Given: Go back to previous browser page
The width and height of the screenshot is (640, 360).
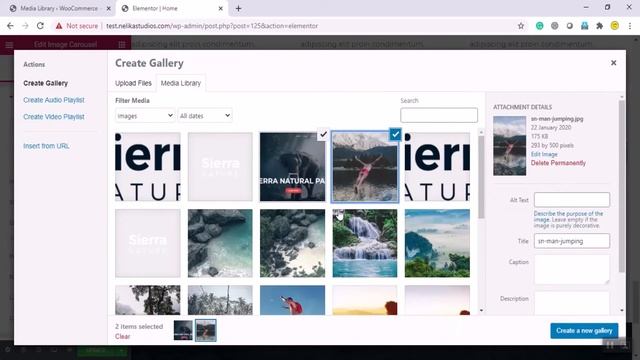Looking at the screenshot, I should [x=10, y=26].
